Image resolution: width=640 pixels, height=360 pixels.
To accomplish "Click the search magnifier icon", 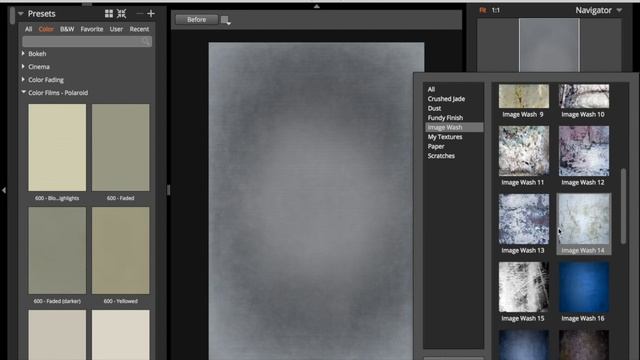I will click(x=147, y=42).
